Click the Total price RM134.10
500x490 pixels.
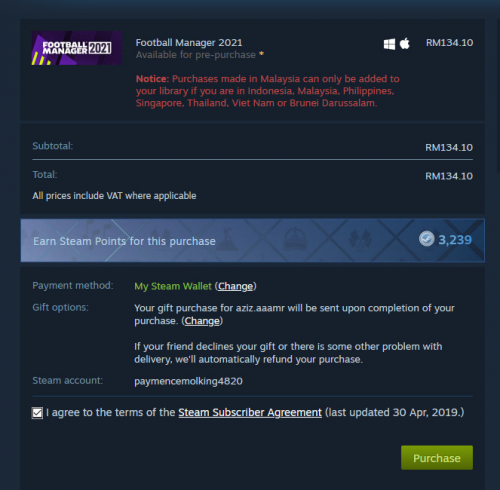coord(449,176)
